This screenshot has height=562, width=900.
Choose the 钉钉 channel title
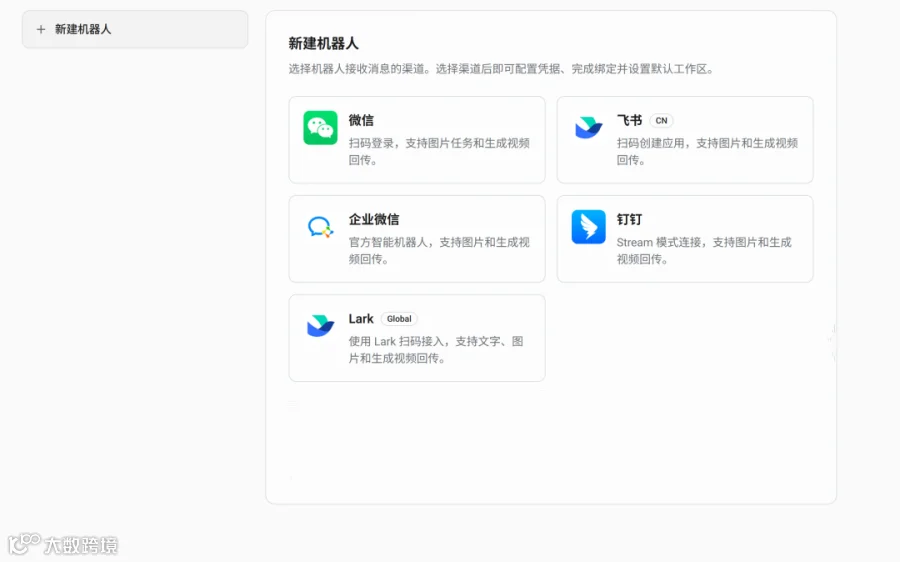629,219
